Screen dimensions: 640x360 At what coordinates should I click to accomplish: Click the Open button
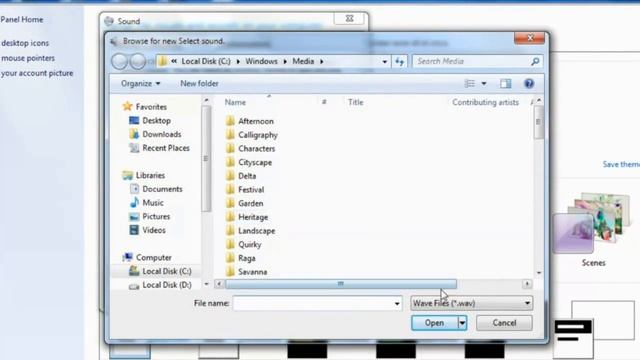click(x=434, y=323)
